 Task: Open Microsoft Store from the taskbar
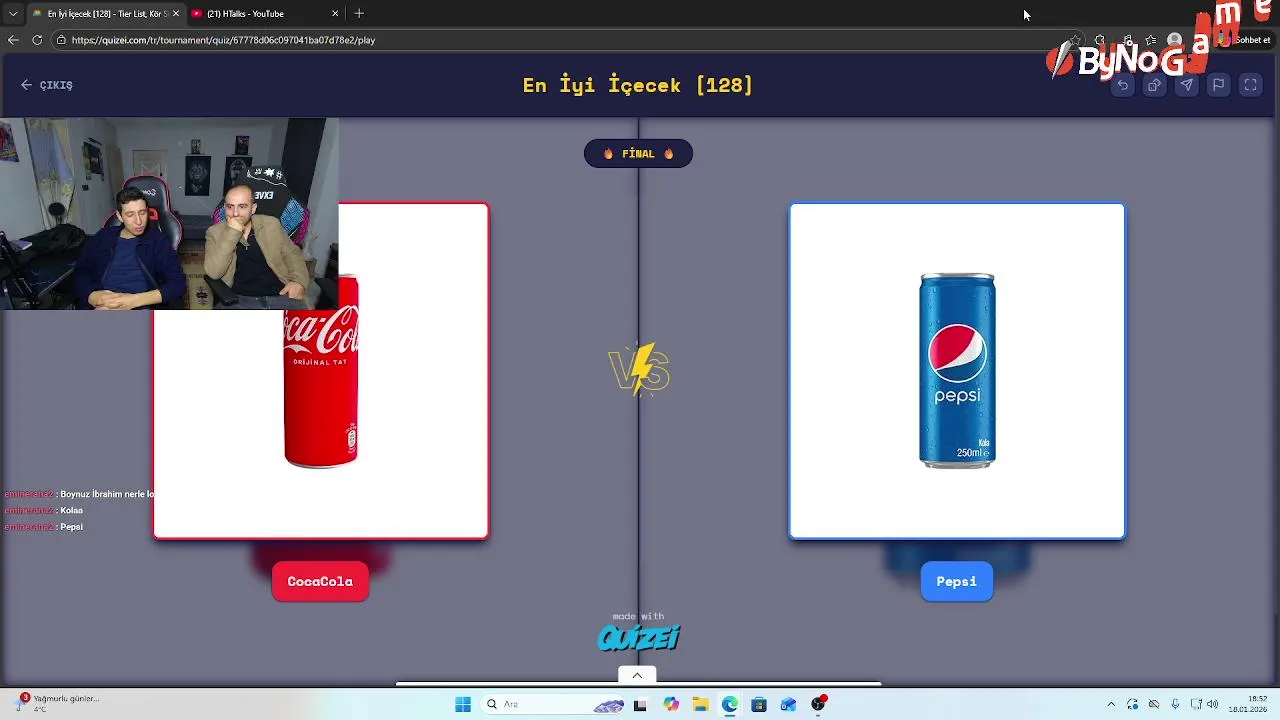759,704
